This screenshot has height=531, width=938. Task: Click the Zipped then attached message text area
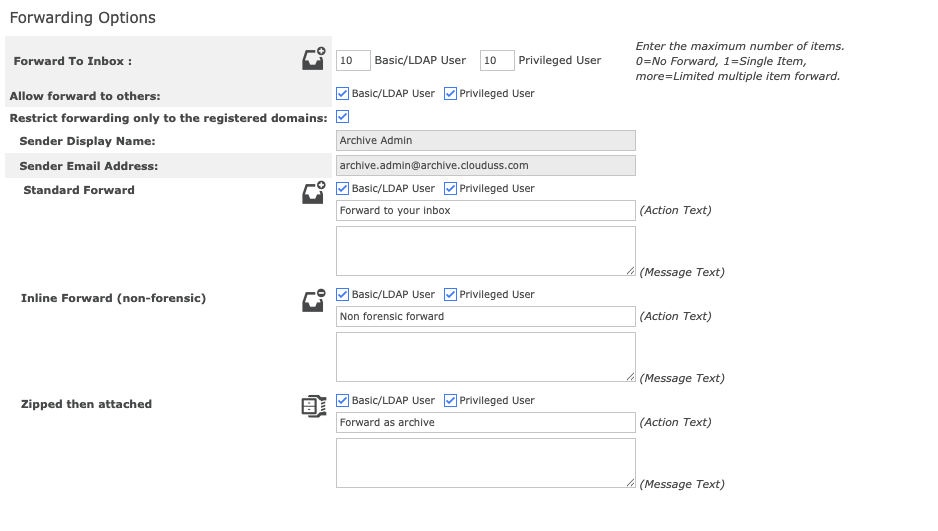485,463
